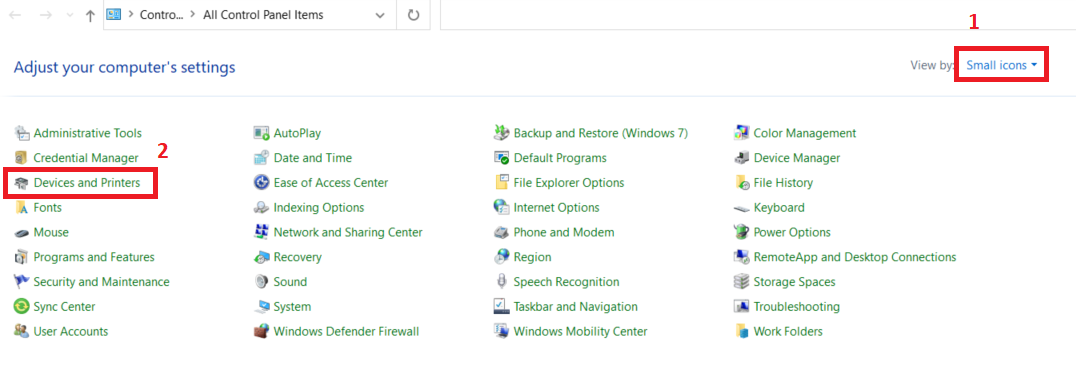The width and height of the screenshot is (1076, 383).
Task: Click the Security and Maintenance flag icon
Action: click(x=22, y=281)
